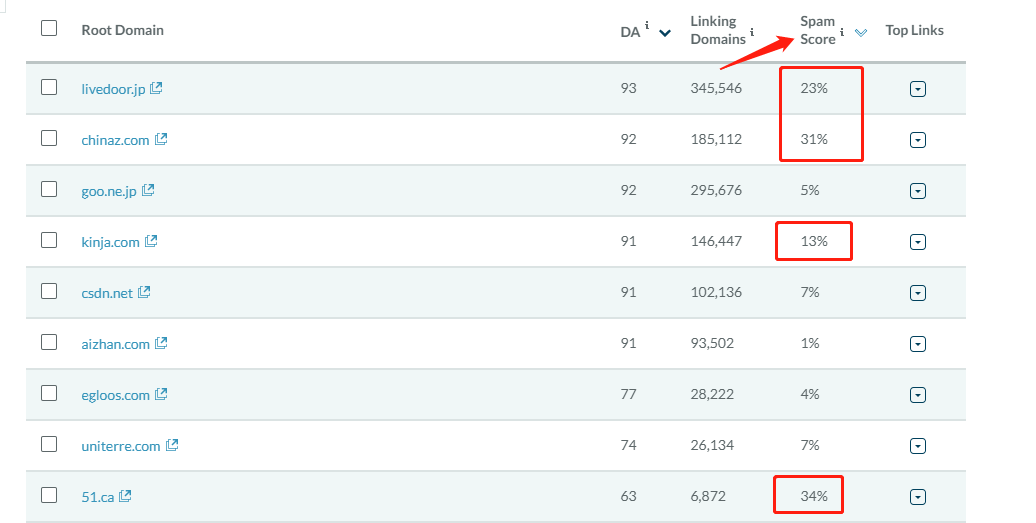Show info icon beside Spam Score header
Screen dimensions: 1036x523
tap(842, 32)
